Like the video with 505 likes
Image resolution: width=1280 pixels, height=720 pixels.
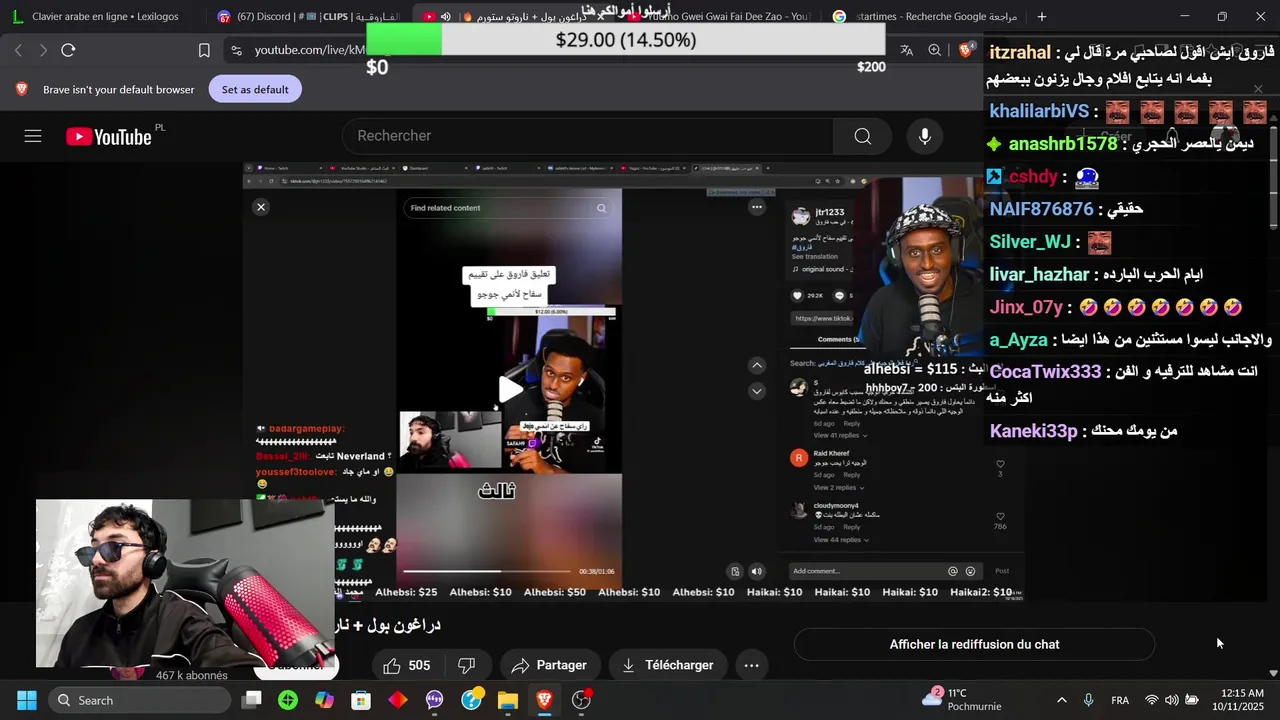click(406, 665)
